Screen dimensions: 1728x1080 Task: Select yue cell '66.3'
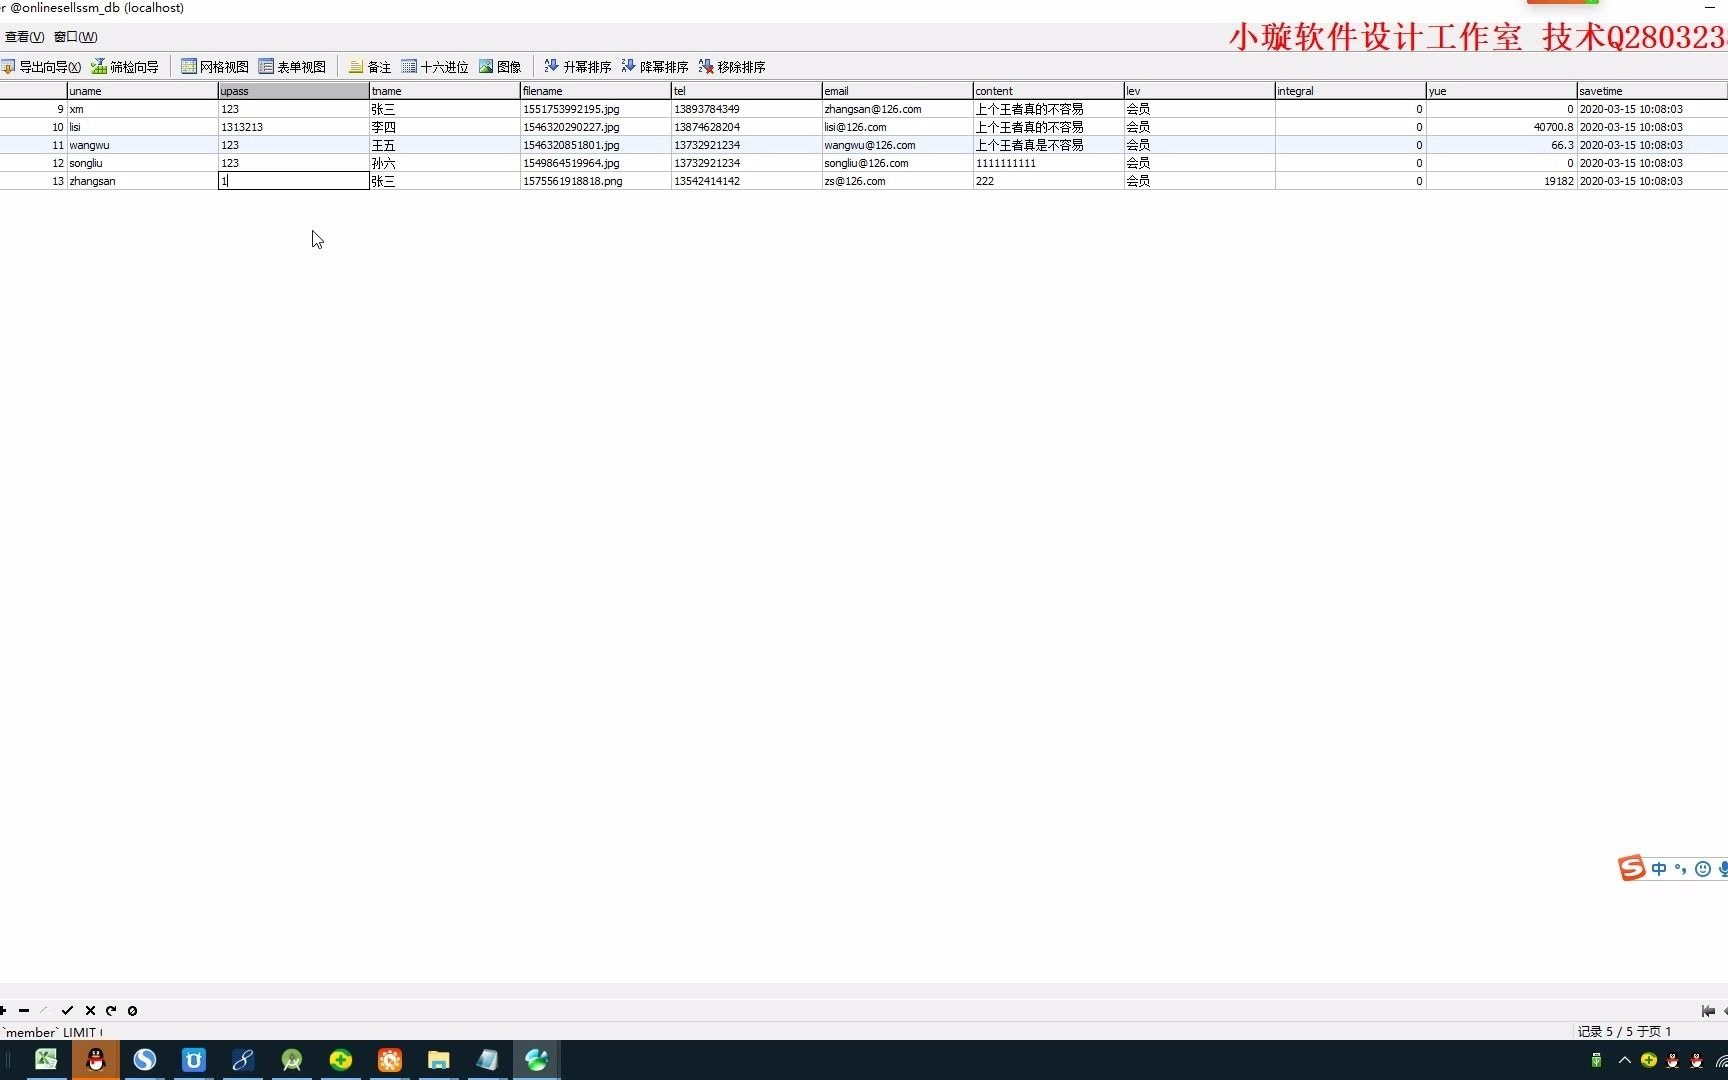[1501, 145]
